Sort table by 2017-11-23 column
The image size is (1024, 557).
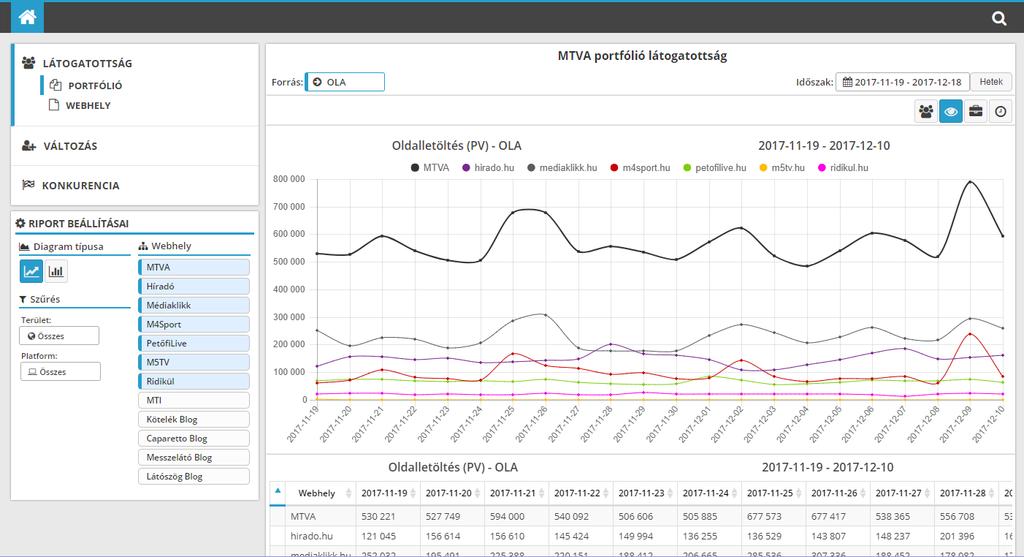click(x=645, y=493)
